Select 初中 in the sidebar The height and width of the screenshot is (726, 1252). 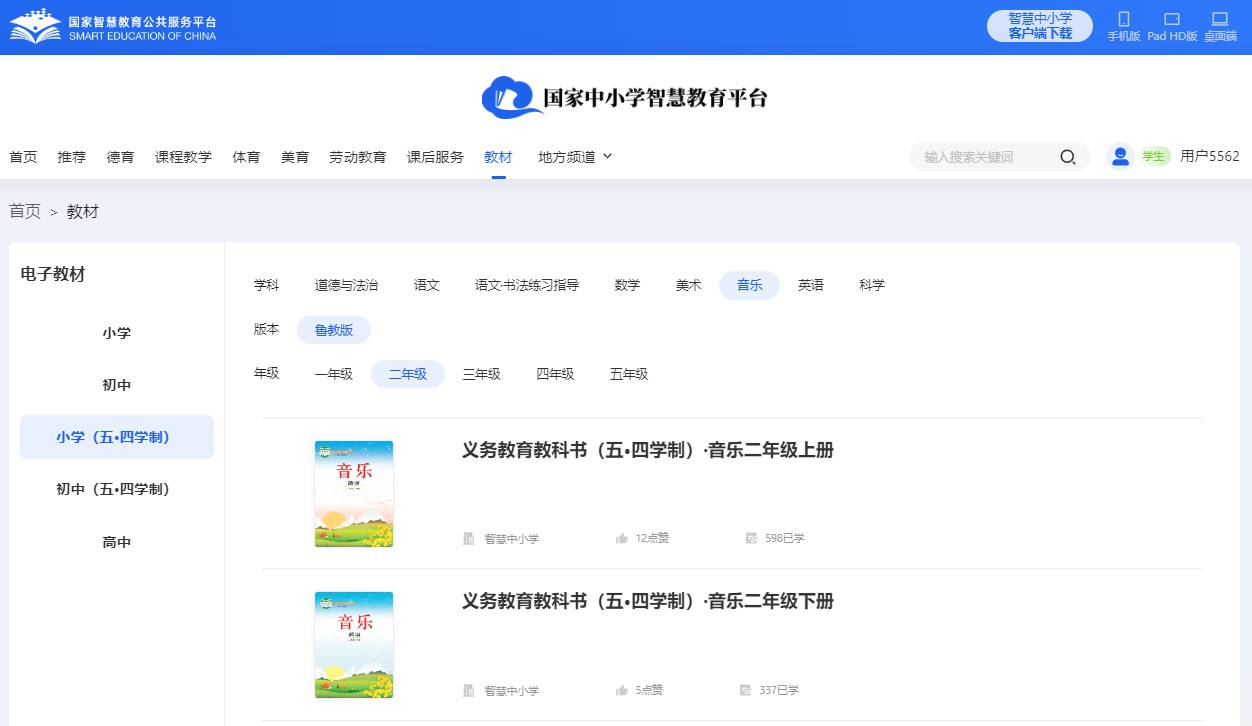pyautogui.click(x=117, y=385)
